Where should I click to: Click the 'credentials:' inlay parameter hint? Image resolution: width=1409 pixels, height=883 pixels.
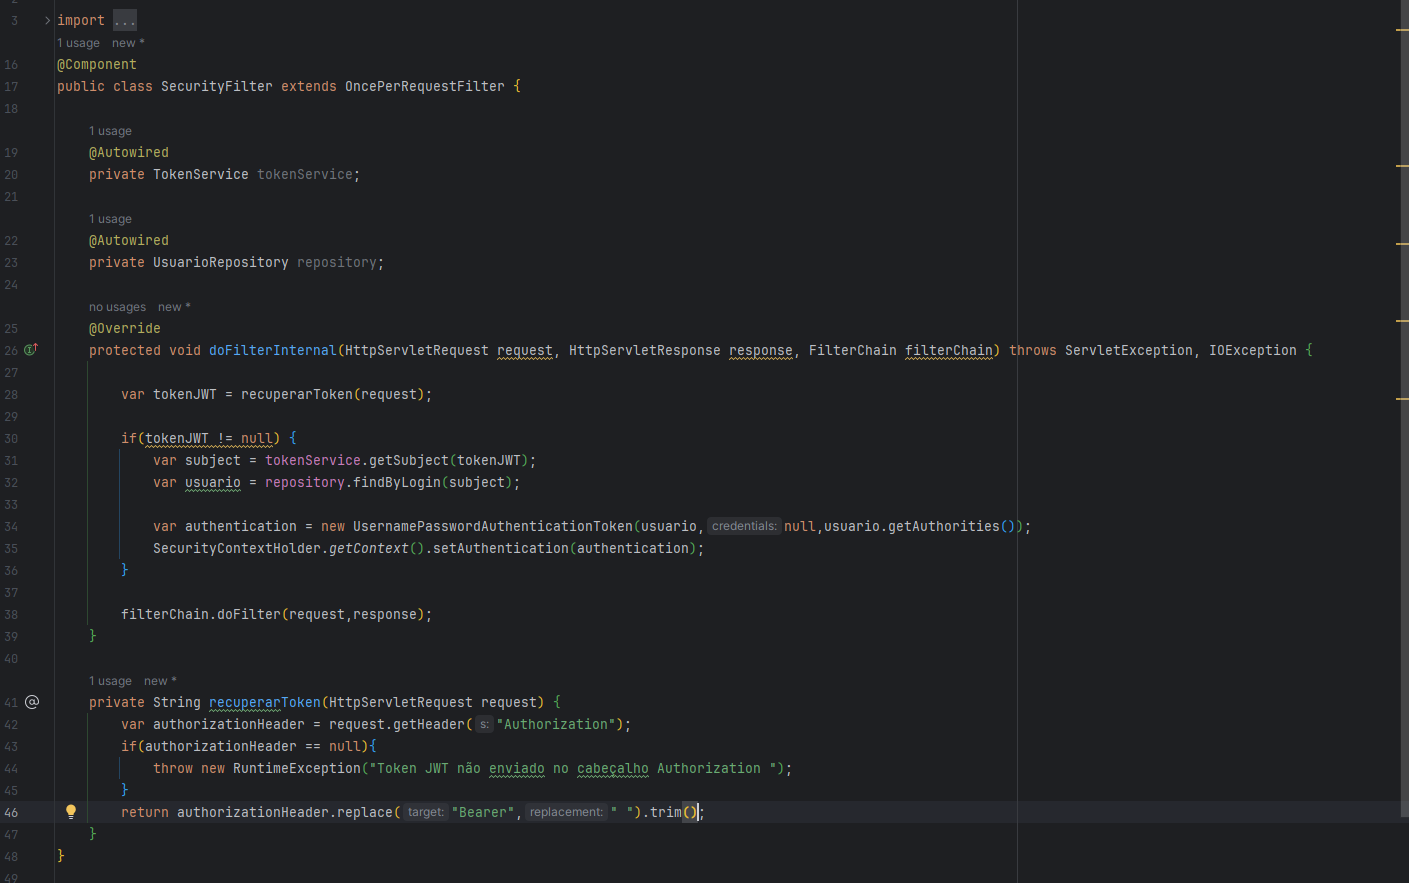(744, 526)
